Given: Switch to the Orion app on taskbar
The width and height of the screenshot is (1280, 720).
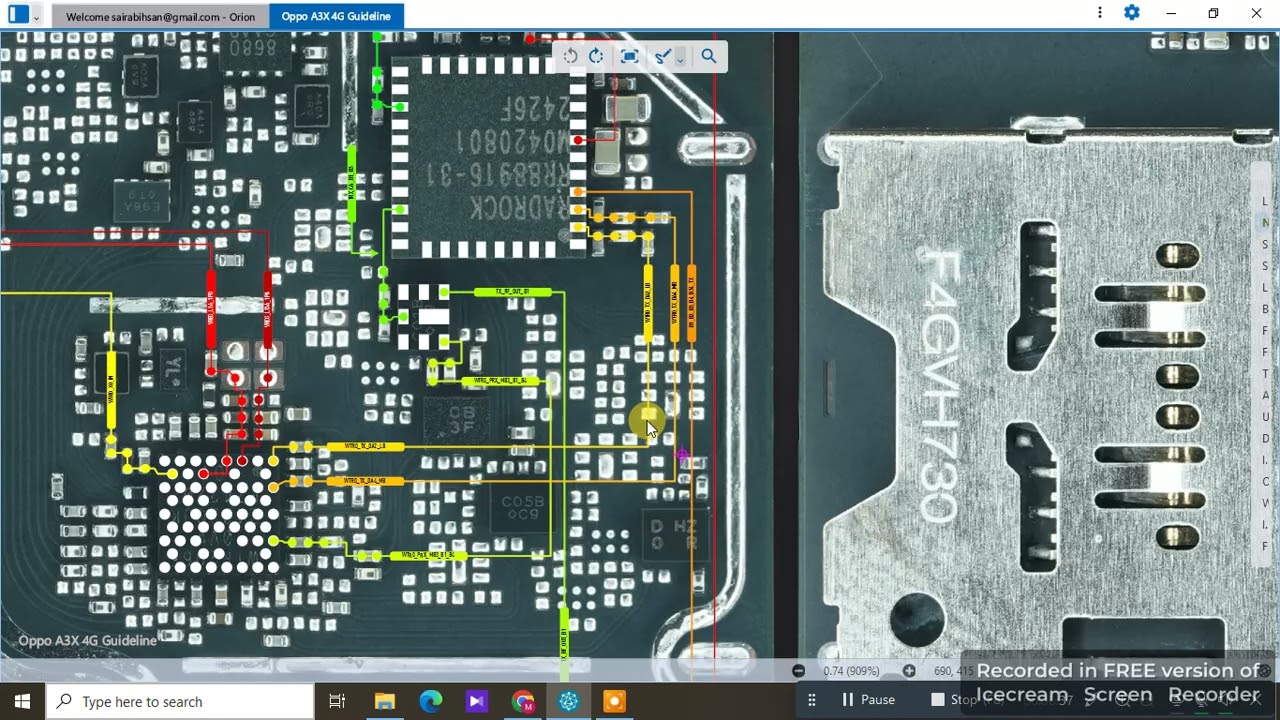Looking at the screenshot, I should pos(569,701).
